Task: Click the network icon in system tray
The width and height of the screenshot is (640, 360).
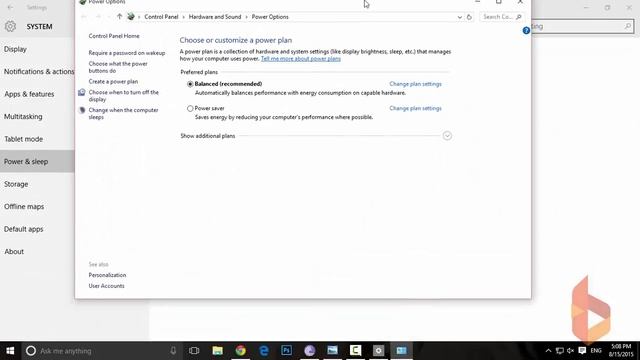Action: [560, 351]
